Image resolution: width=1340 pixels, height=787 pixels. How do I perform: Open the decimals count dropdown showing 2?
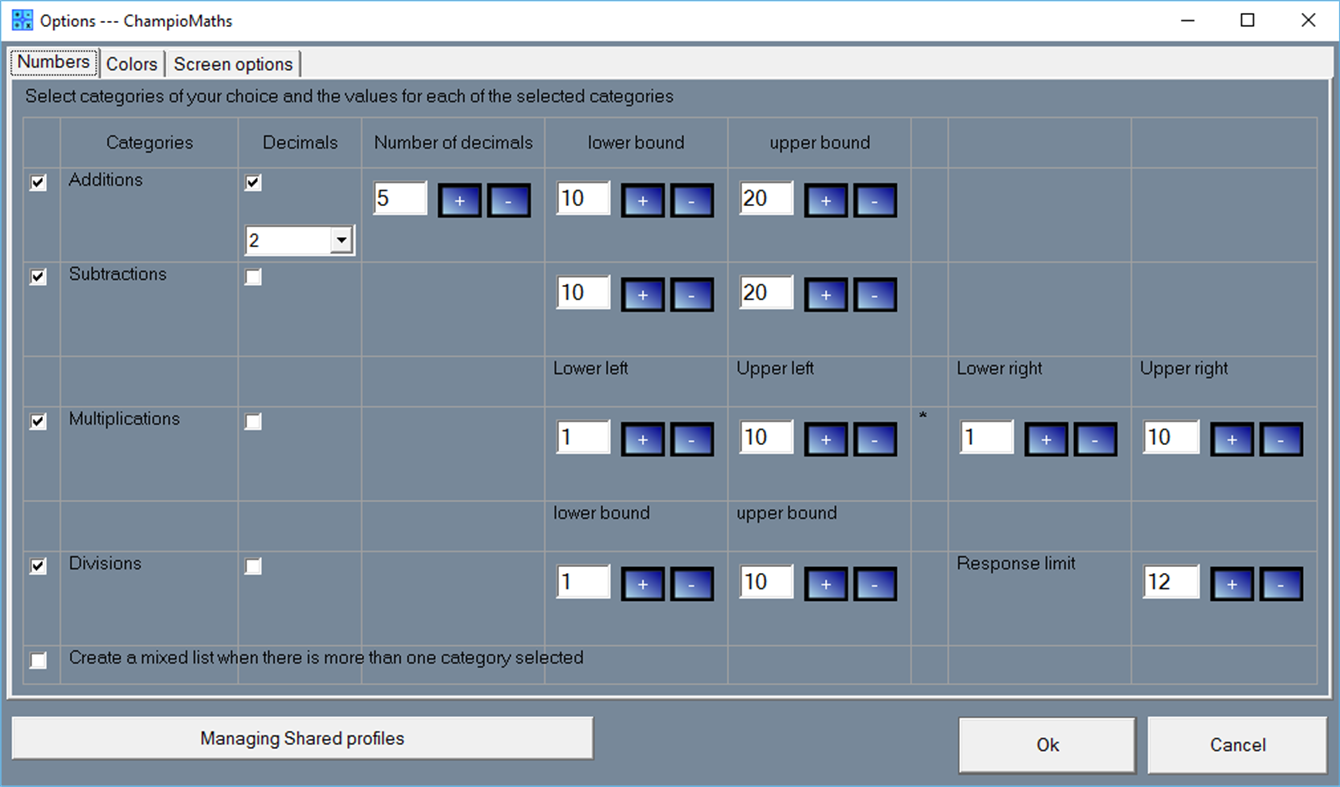[343, 240]
